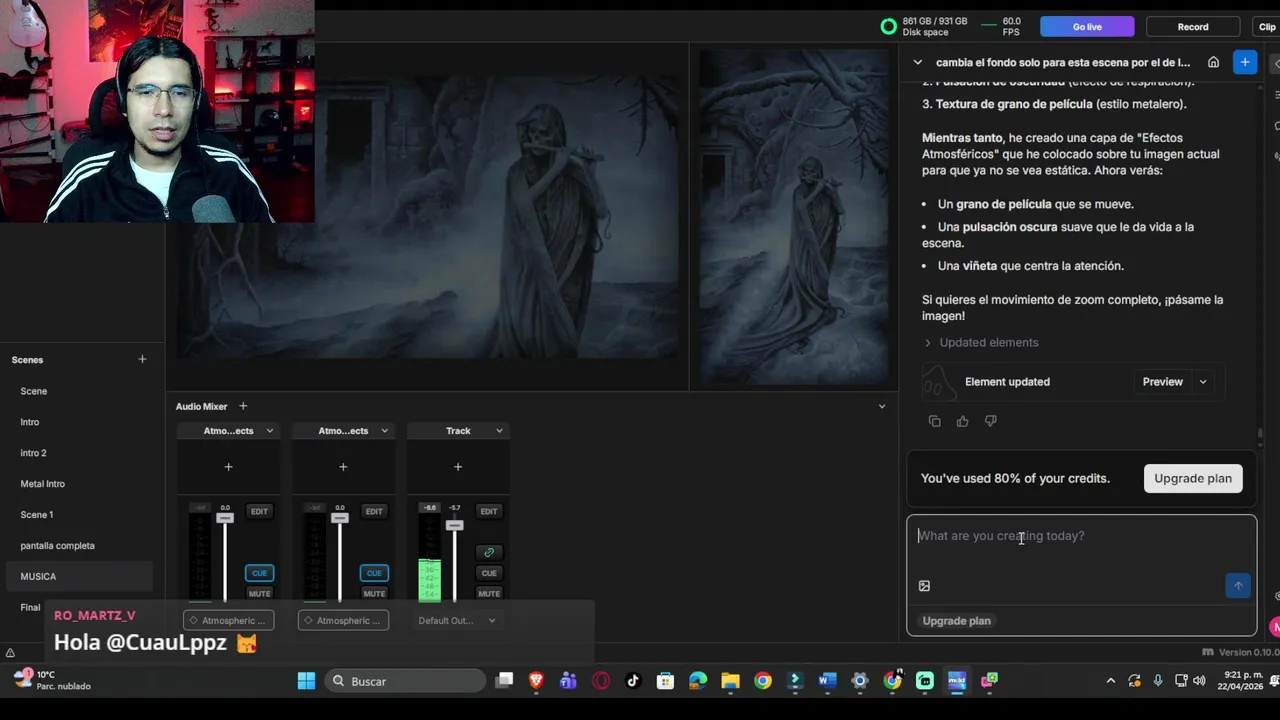
Task: Open the dropdown next to Preview
Action: point(1203,382)
